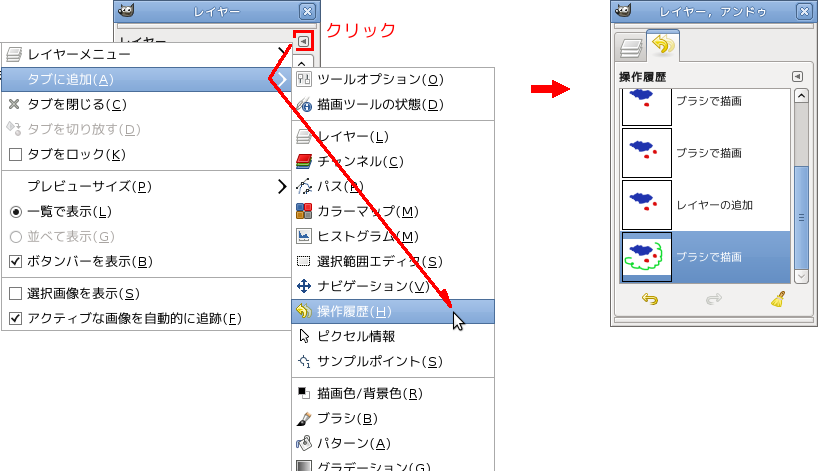This screenshot has height=471, width=818.
Task: Click the レイヤー(L) stack icon in submenu
Action: pos(304,137)
